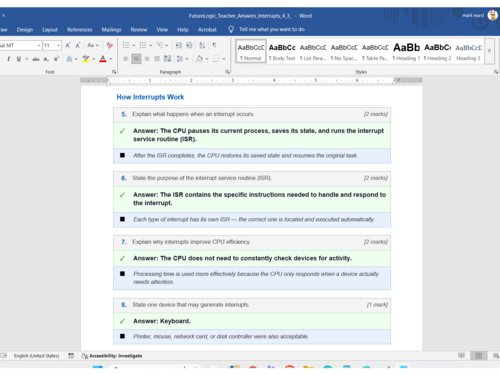Open Styles pane launcher
500x375 pixels.
coord(496,72)
